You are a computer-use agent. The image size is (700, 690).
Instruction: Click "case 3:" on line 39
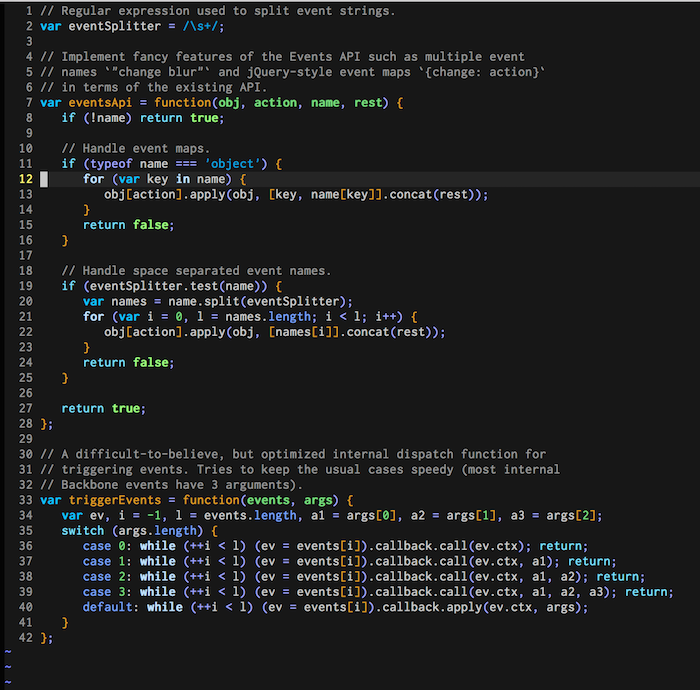coord(108,592)
